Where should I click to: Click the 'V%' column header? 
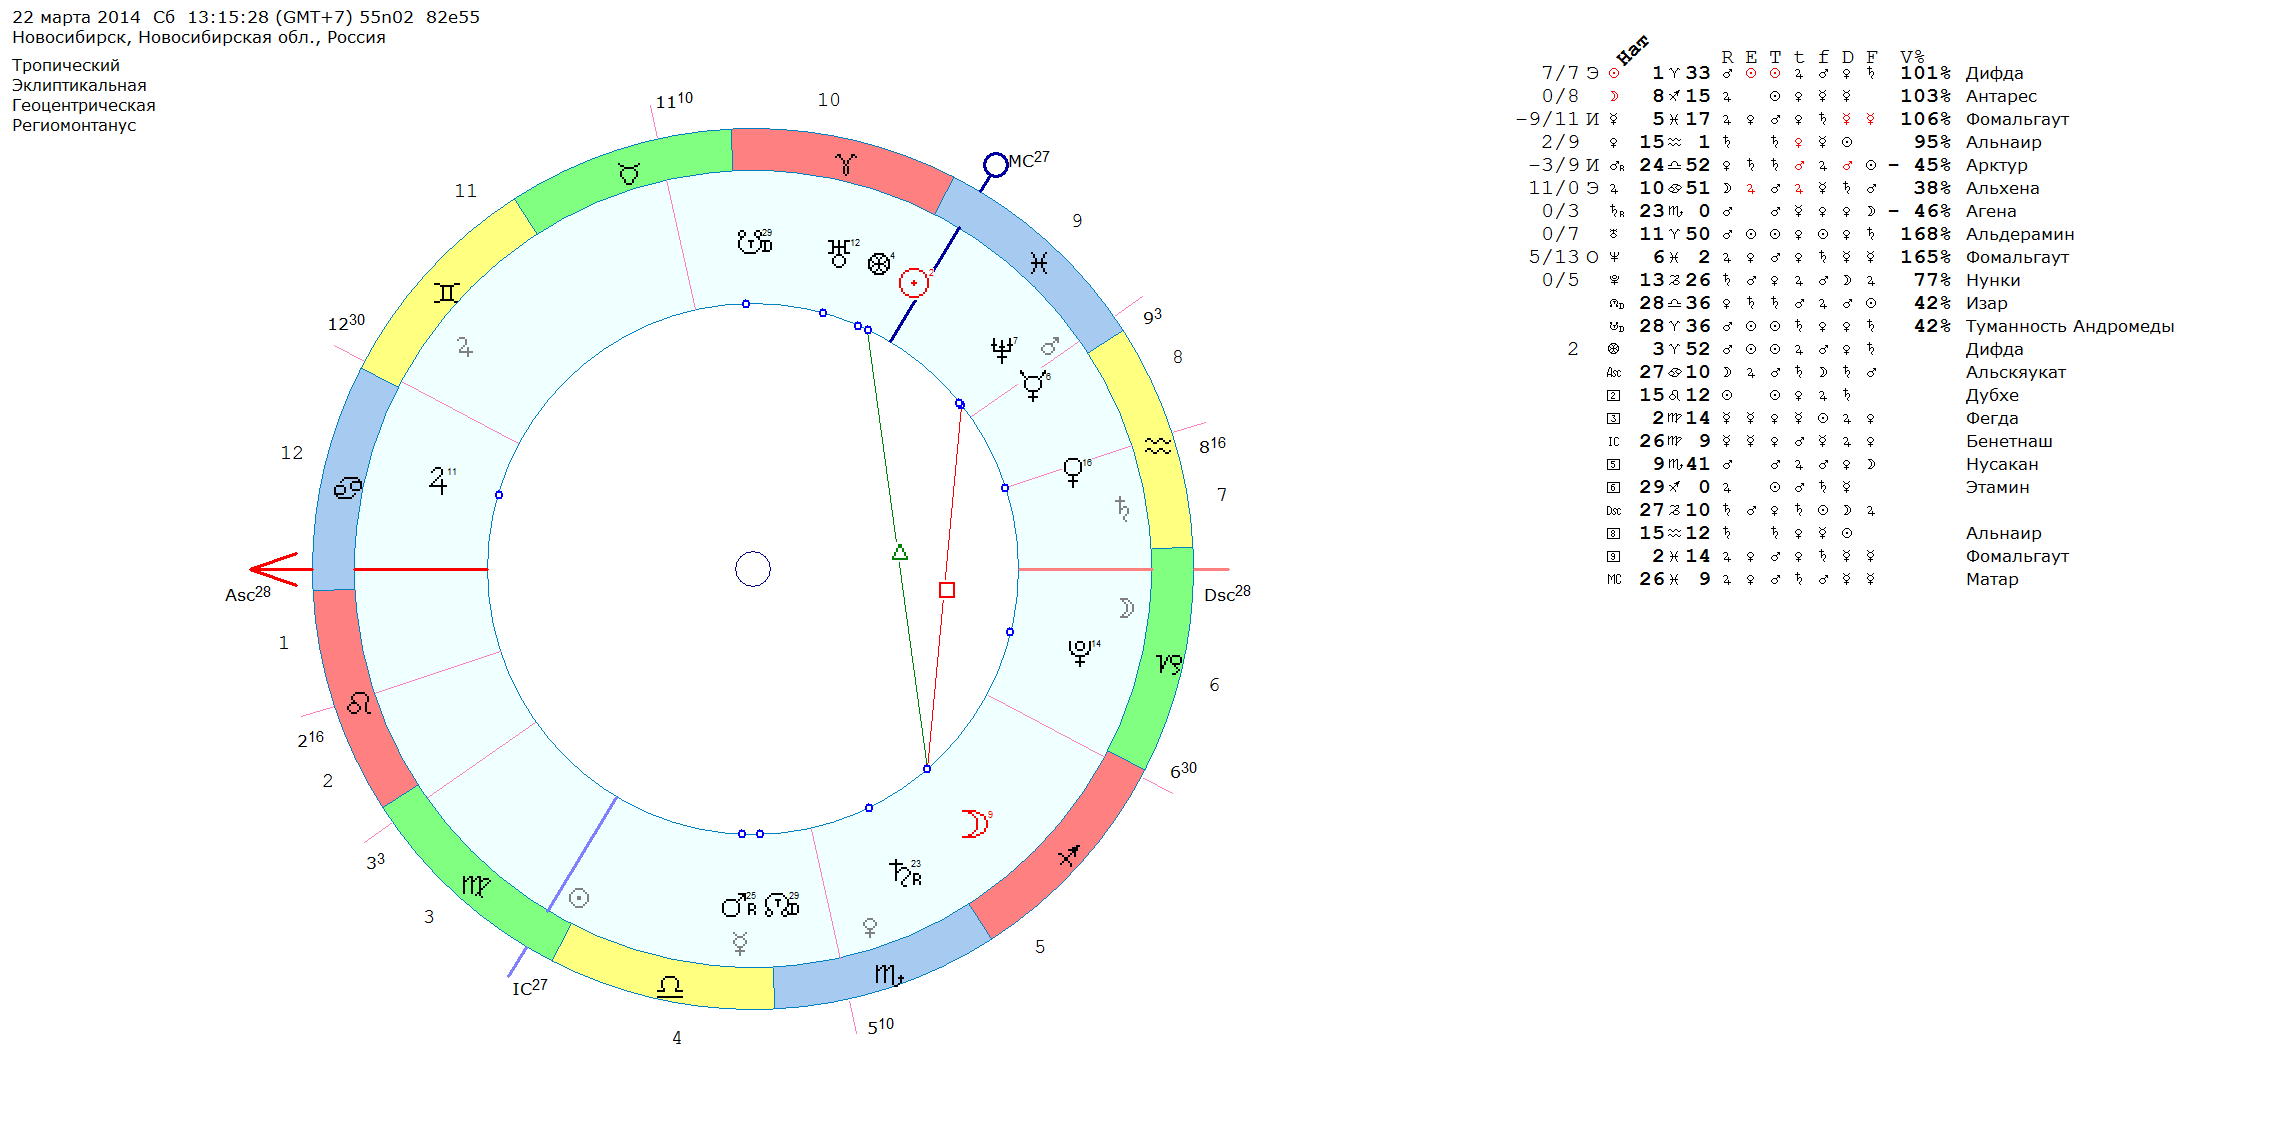tap(1912, 57)
